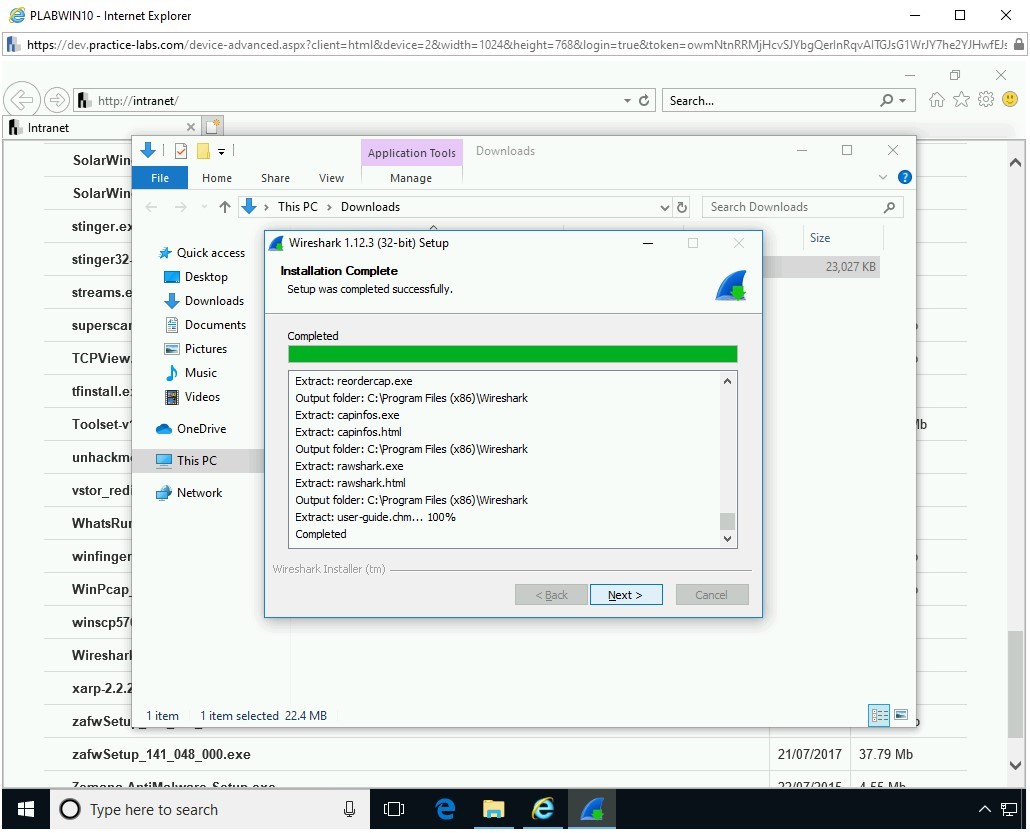Open IE Favorites star icon
The height and width of the screenshot is (833, 1030).
click(x=961, y=100)
